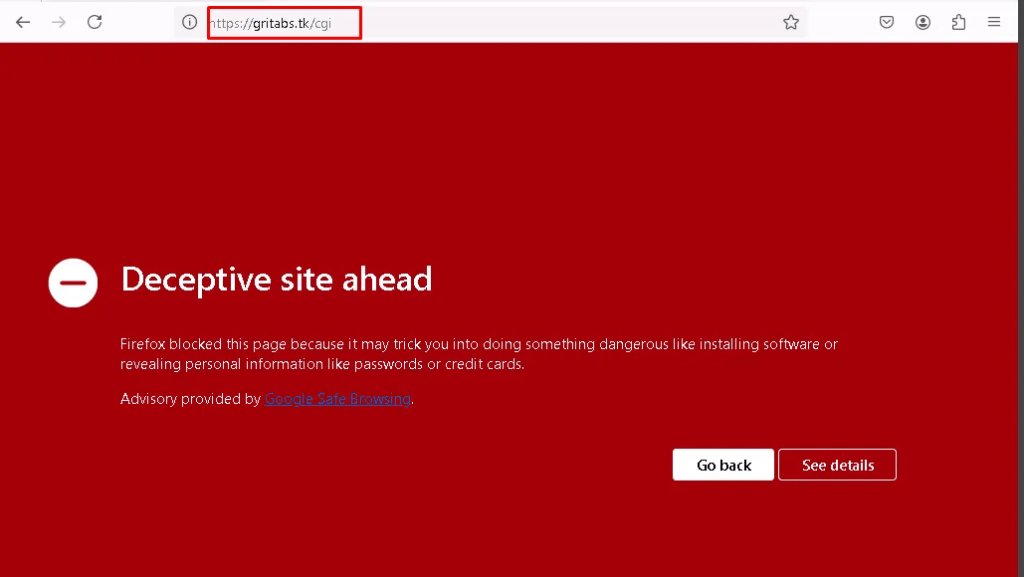Reload the current page
Screen dimensions: 1024x577
95,22
